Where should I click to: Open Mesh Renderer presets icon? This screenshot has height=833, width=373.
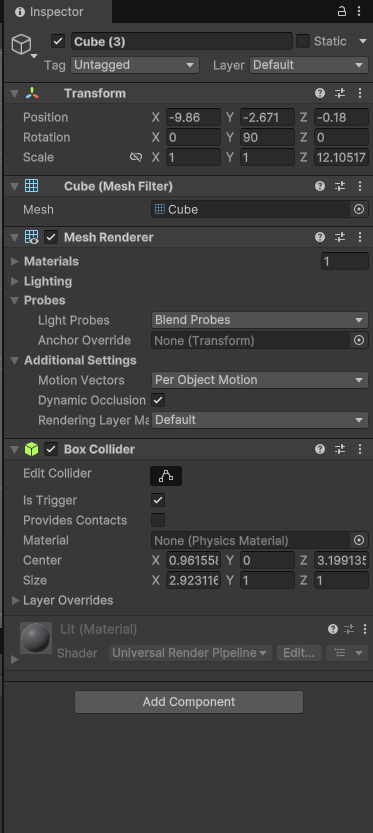340,237
